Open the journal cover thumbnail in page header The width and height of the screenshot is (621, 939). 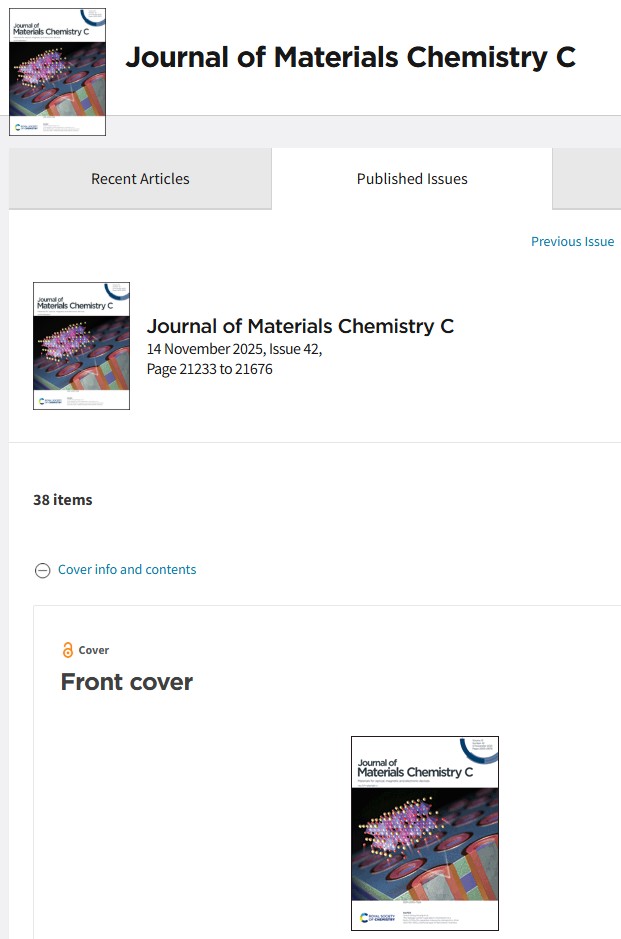[57, 72]
